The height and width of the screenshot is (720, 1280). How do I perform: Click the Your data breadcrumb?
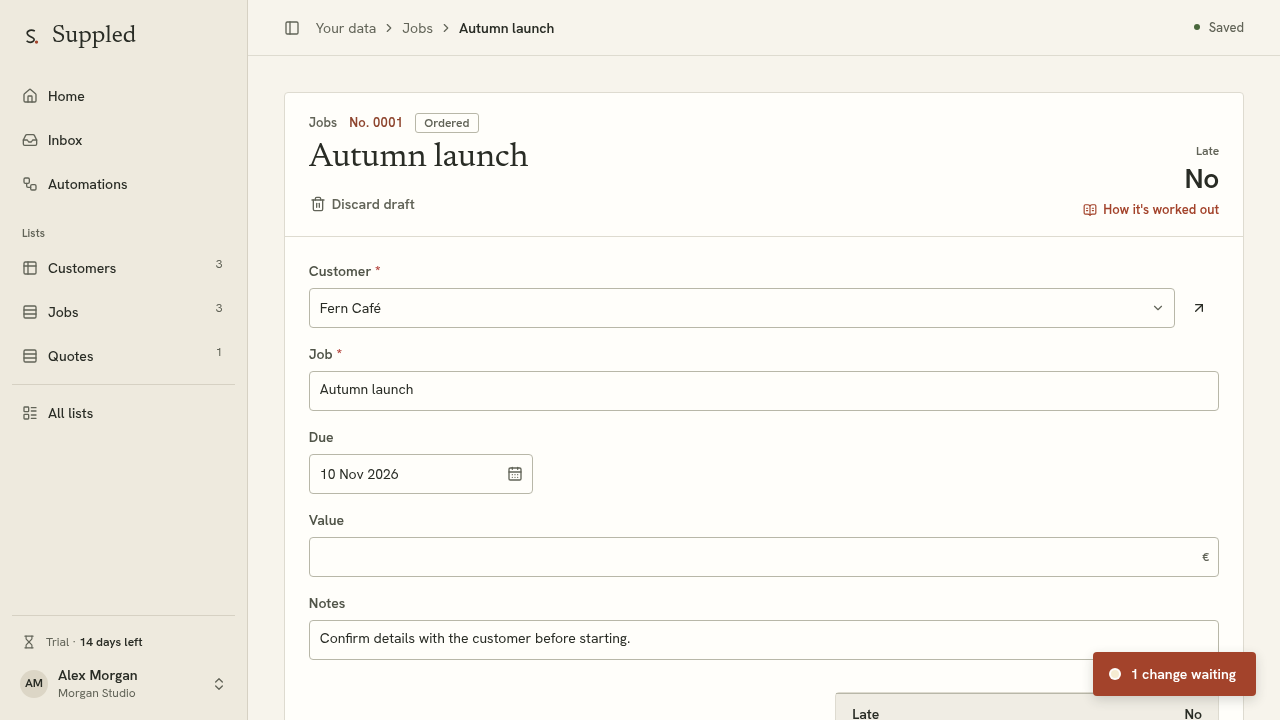[346, 28]
